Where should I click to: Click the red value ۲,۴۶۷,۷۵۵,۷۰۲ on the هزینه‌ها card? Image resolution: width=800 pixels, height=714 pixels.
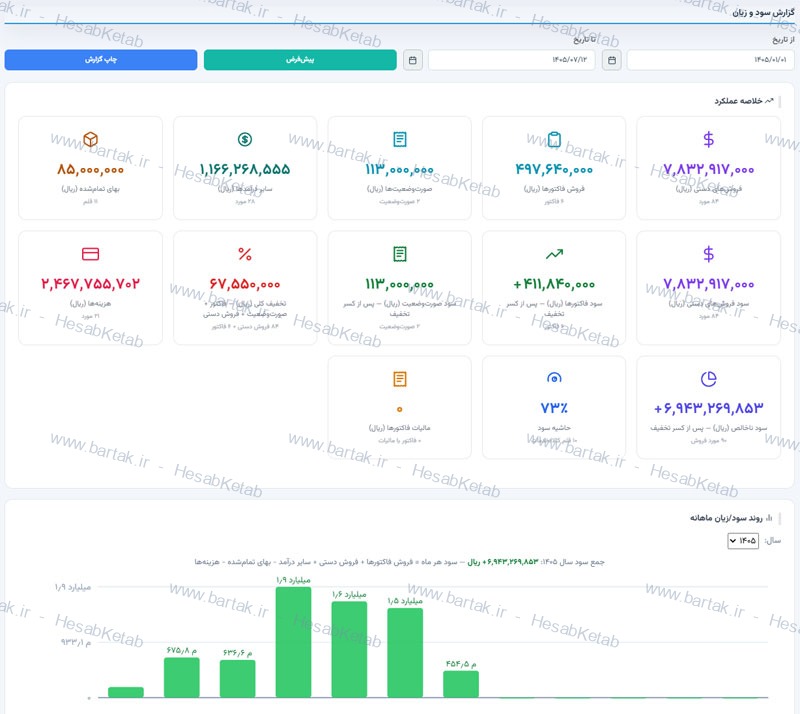pos(90,284)
